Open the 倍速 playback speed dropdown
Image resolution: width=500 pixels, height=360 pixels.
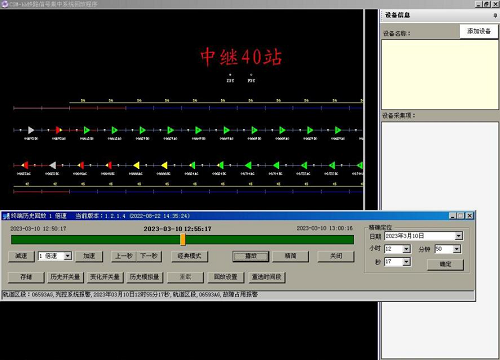pos(68,256)
